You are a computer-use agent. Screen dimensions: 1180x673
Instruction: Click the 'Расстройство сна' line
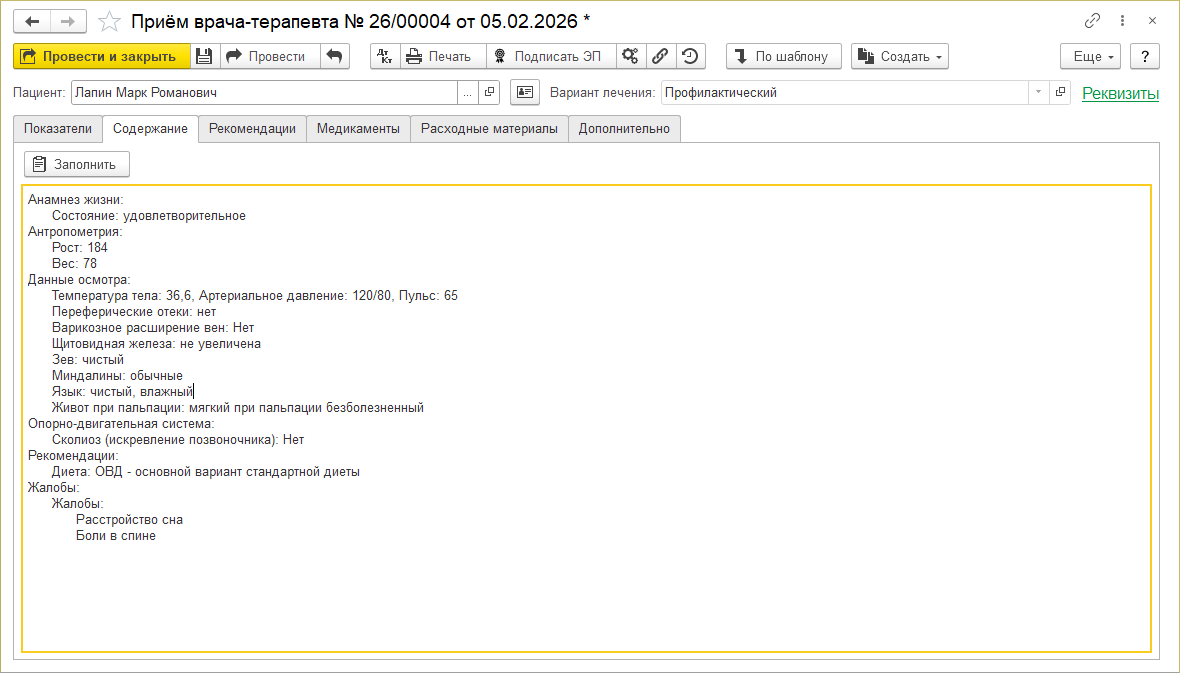point(129,520)
